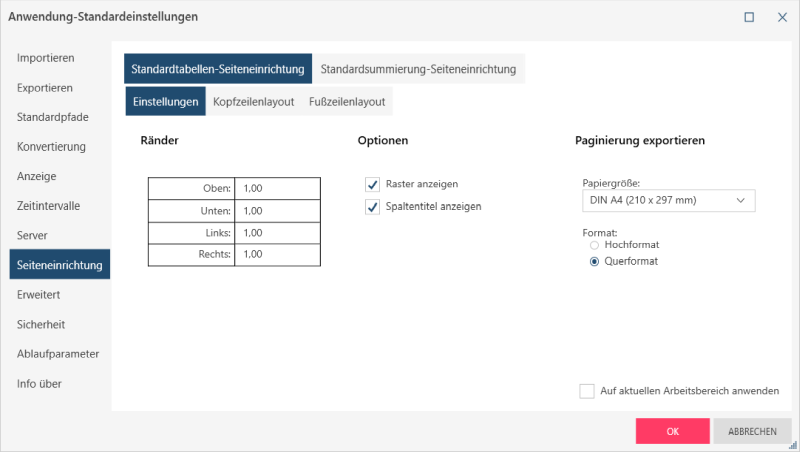Viewport: 800px width, 452px height.
Task: Select Zeitintervalle in the sidebar
Action: (48, 206)
